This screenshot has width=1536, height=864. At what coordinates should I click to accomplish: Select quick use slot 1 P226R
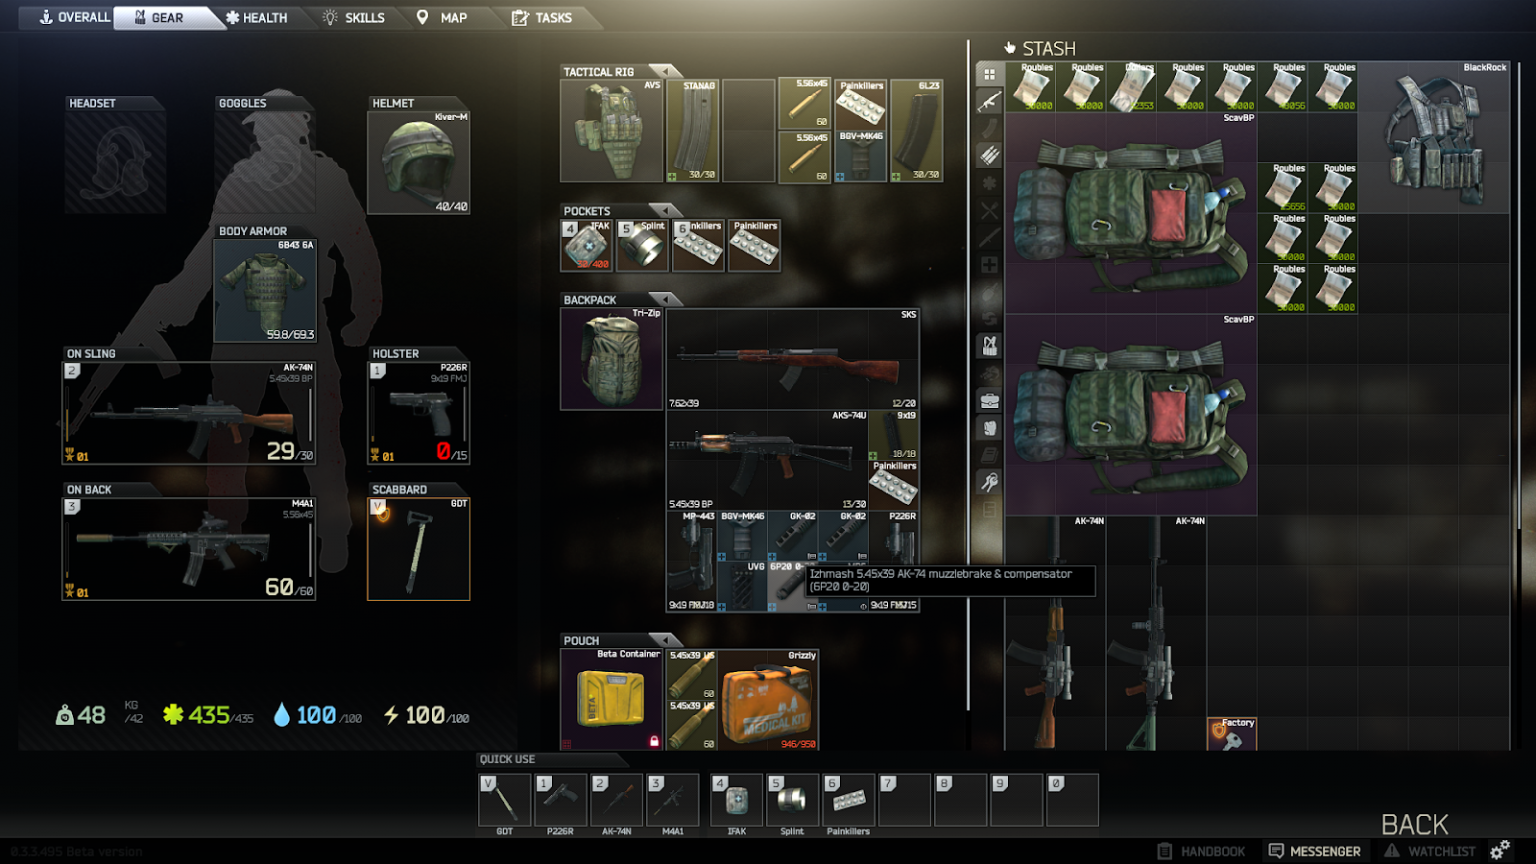[x=560, y=799]
